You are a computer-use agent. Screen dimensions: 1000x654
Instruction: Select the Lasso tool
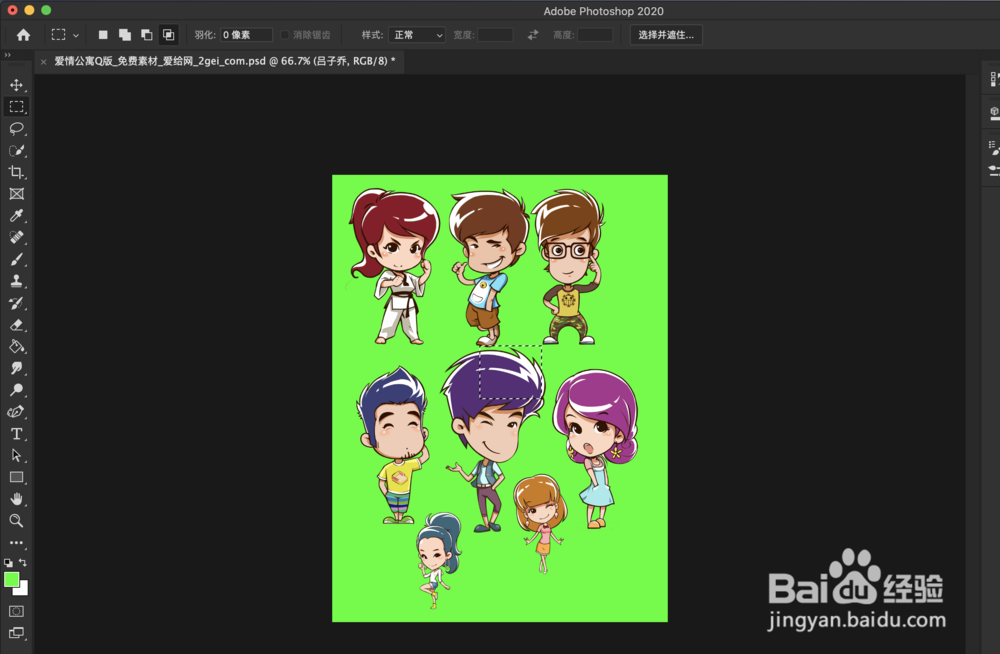click(16, 128)
